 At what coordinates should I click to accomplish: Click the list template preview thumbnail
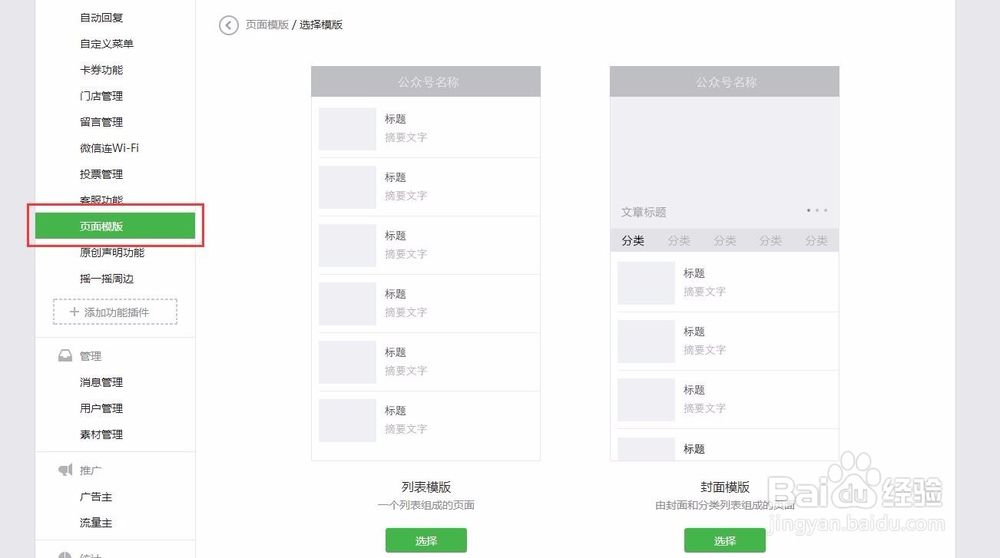426,263
